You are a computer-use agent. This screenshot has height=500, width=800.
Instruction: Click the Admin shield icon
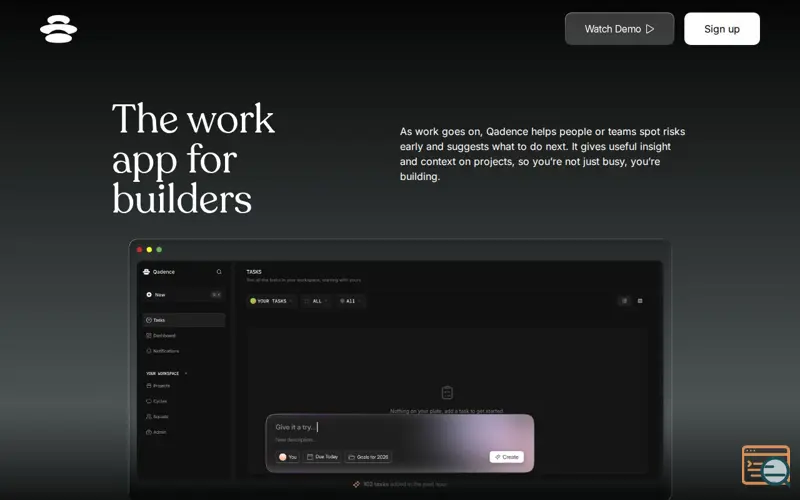click(149, 432)
